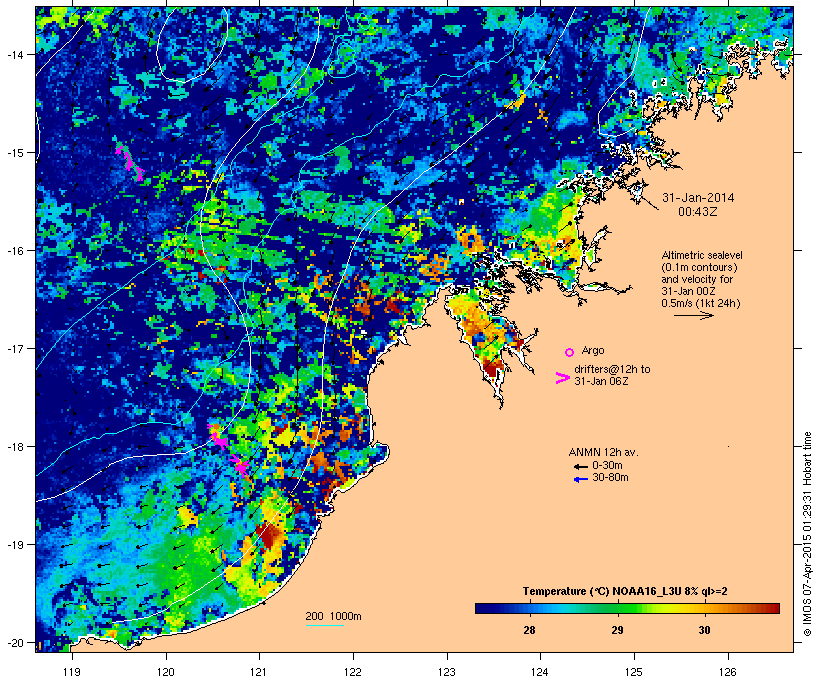Click the longitude axis label 122
This screenshot has height=680, width=820.
pyautogui.click(x=353, y=672)
